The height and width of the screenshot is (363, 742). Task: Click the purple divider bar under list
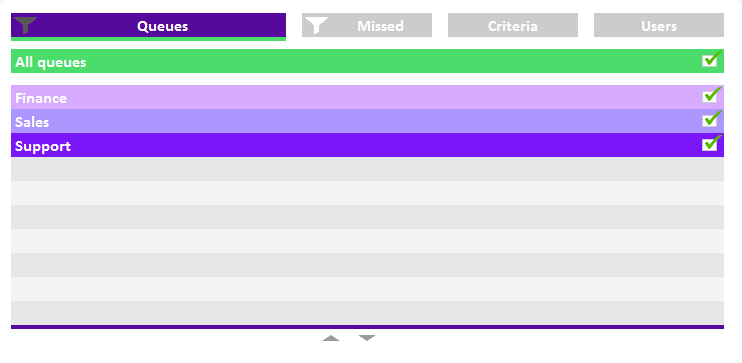click(367, 327)
